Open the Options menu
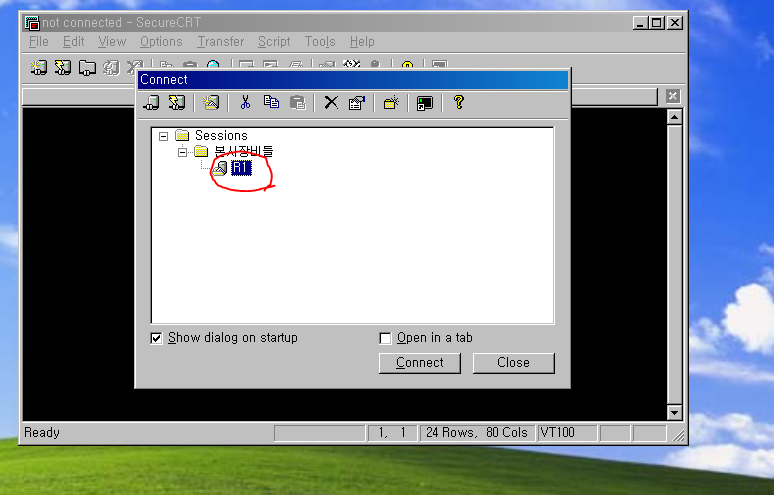 (161, 41)
